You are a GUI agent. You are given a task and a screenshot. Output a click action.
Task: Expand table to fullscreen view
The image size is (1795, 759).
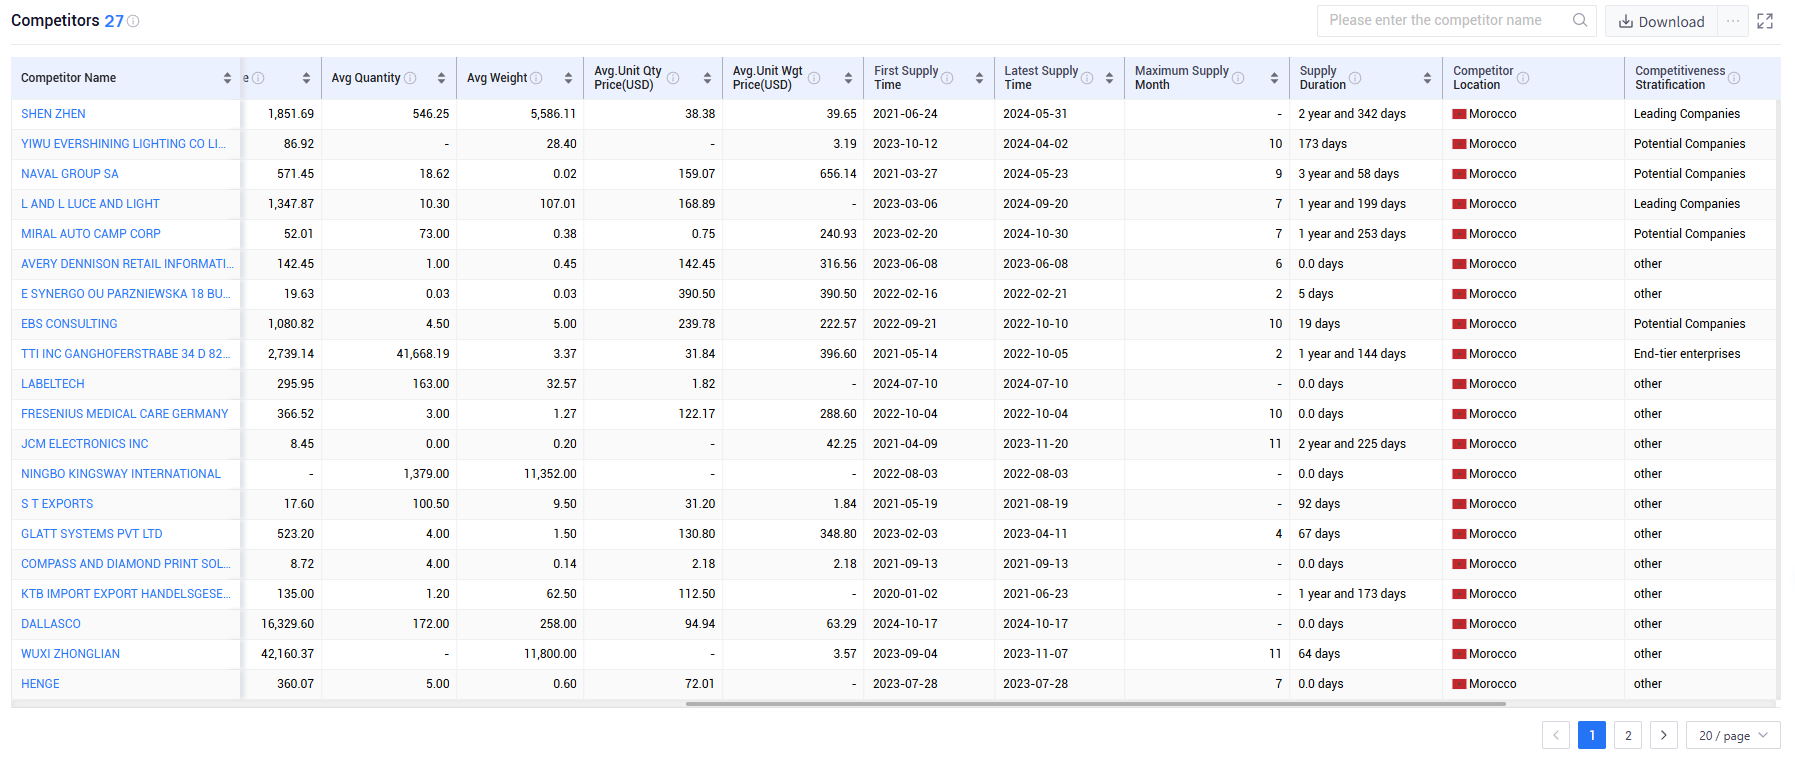coord(1765,21)
